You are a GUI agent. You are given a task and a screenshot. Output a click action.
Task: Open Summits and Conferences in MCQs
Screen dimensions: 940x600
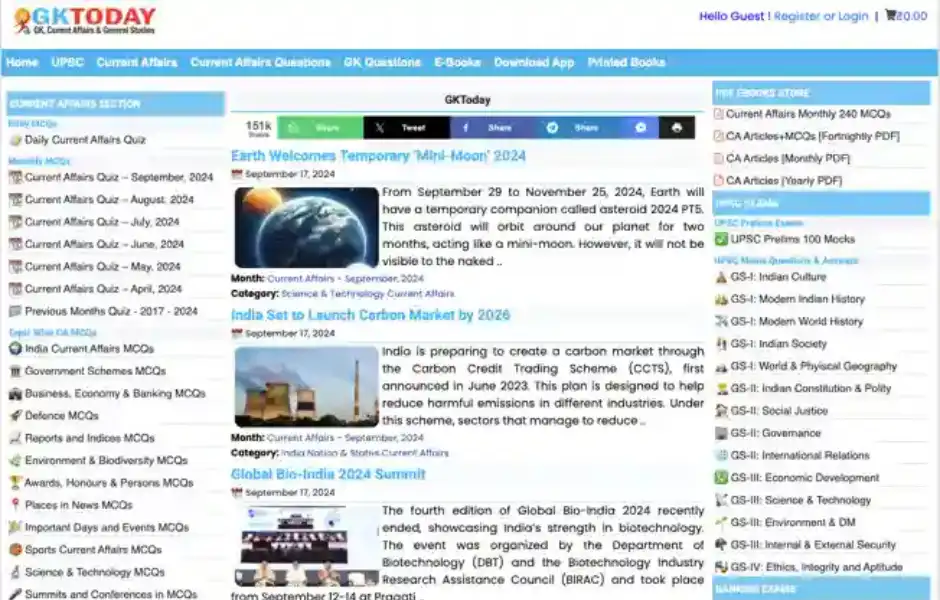111,593
